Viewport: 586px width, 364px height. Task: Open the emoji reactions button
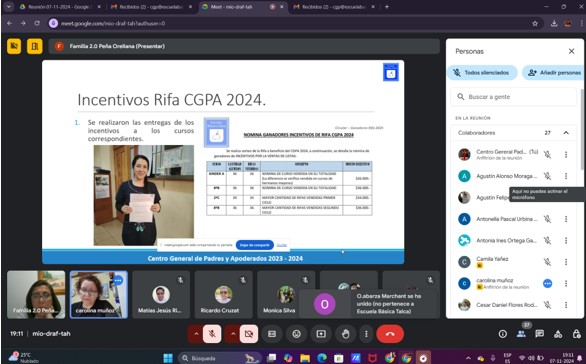(296, 334)
